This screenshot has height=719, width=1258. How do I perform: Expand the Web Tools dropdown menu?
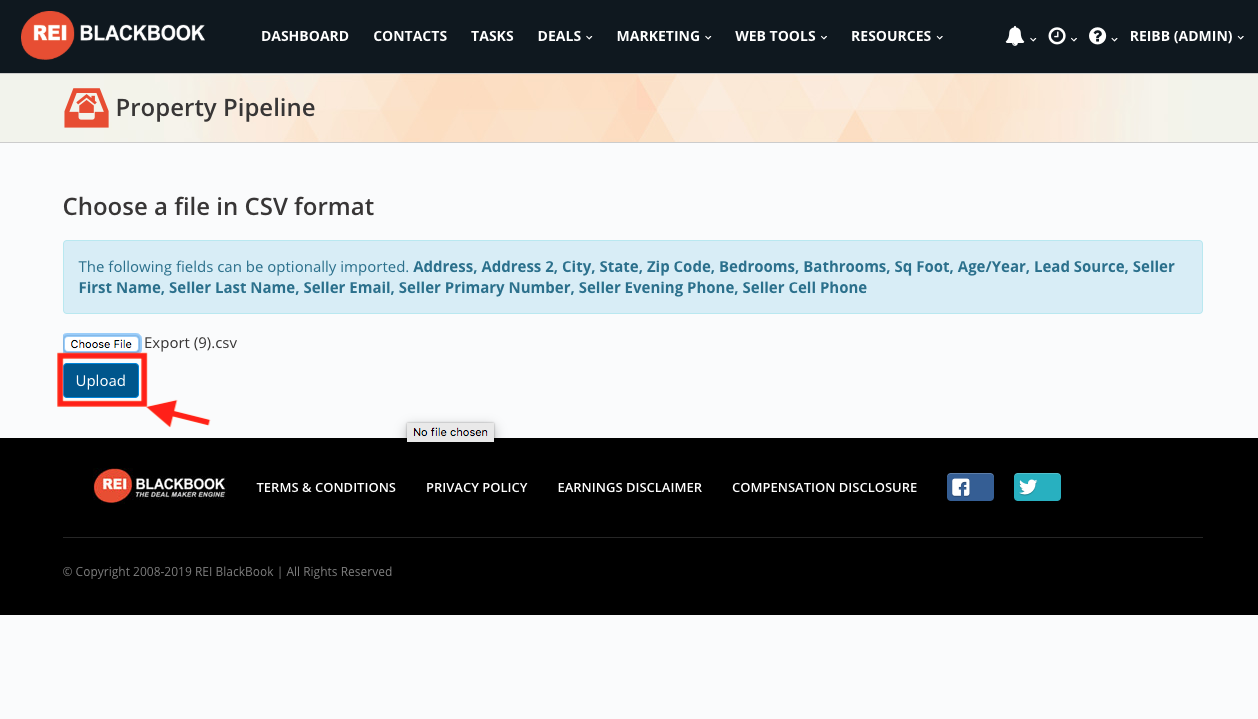click(781, 36)
